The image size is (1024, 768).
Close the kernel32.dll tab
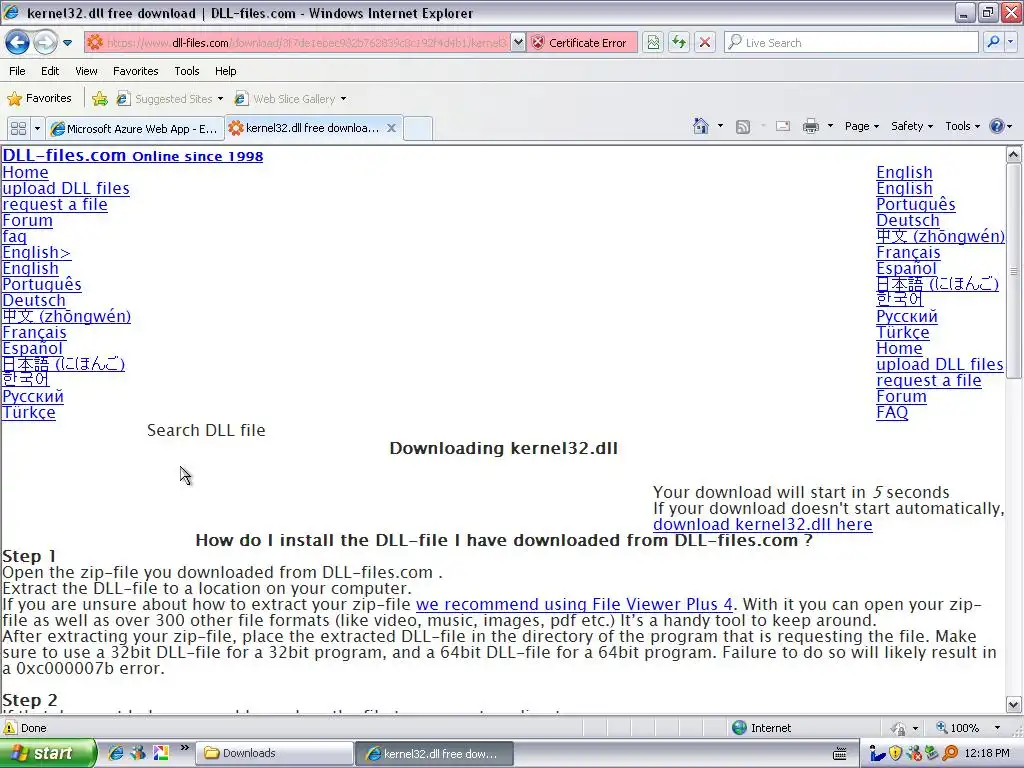pos(391,128)
